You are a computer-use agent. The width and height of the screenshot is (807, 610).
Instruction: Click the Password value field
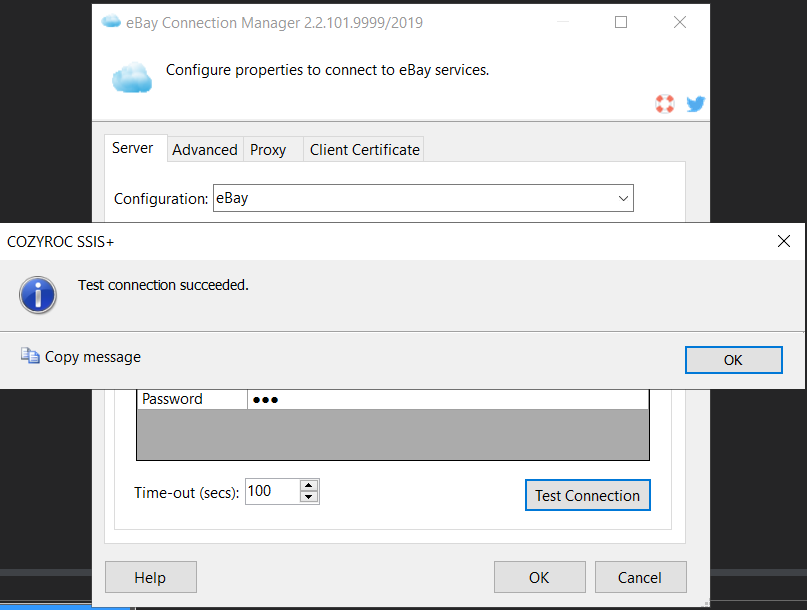coord(448,399)
